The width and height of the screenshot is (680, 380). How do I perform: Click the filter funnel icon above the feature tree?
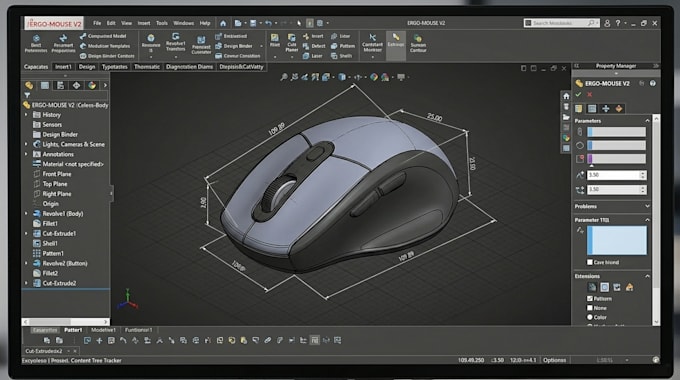[x=27, y=95]
